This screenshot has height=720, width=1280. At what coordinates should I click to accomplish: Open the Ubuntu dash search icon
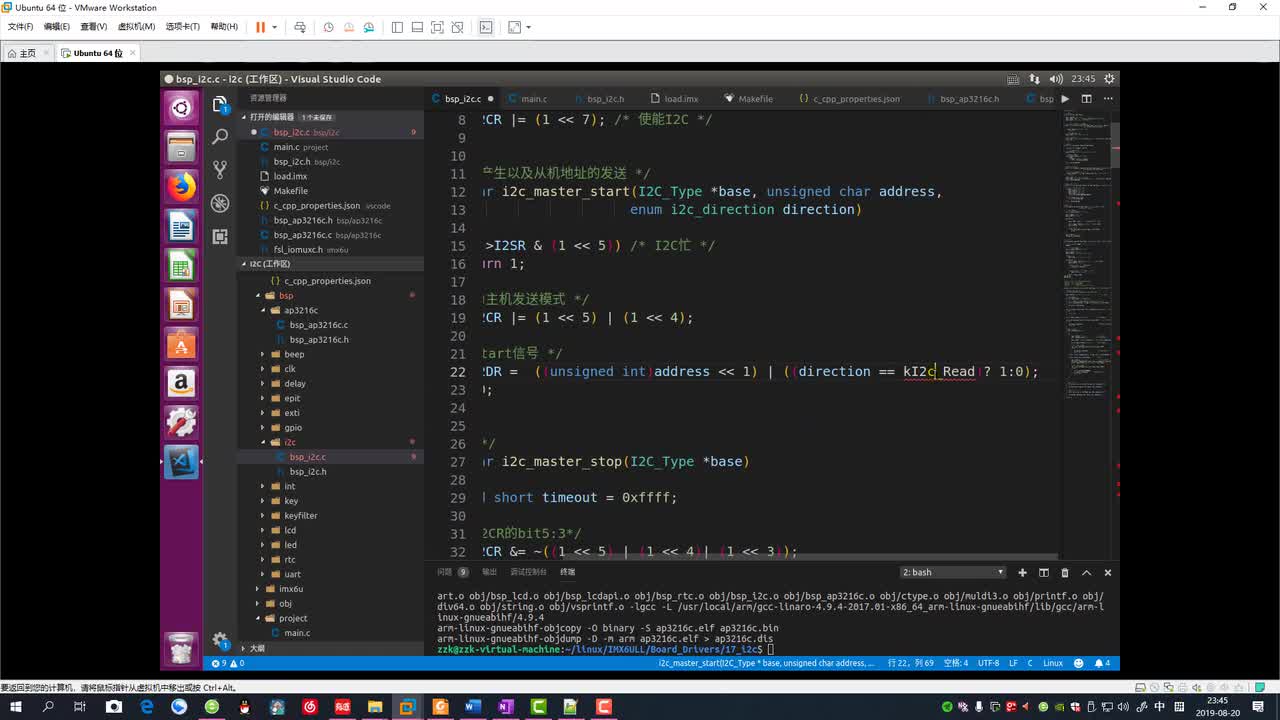click(181, 108)
